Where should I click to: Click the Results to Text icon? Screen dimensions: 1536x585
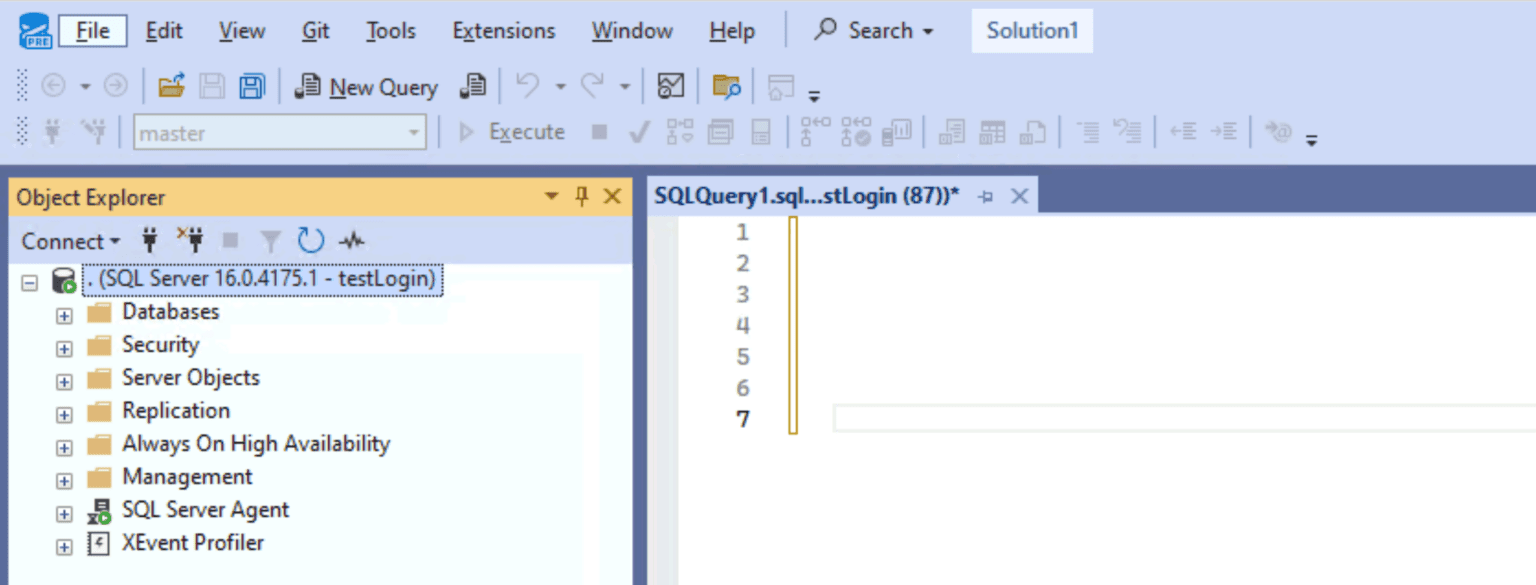tap(953, 131)
